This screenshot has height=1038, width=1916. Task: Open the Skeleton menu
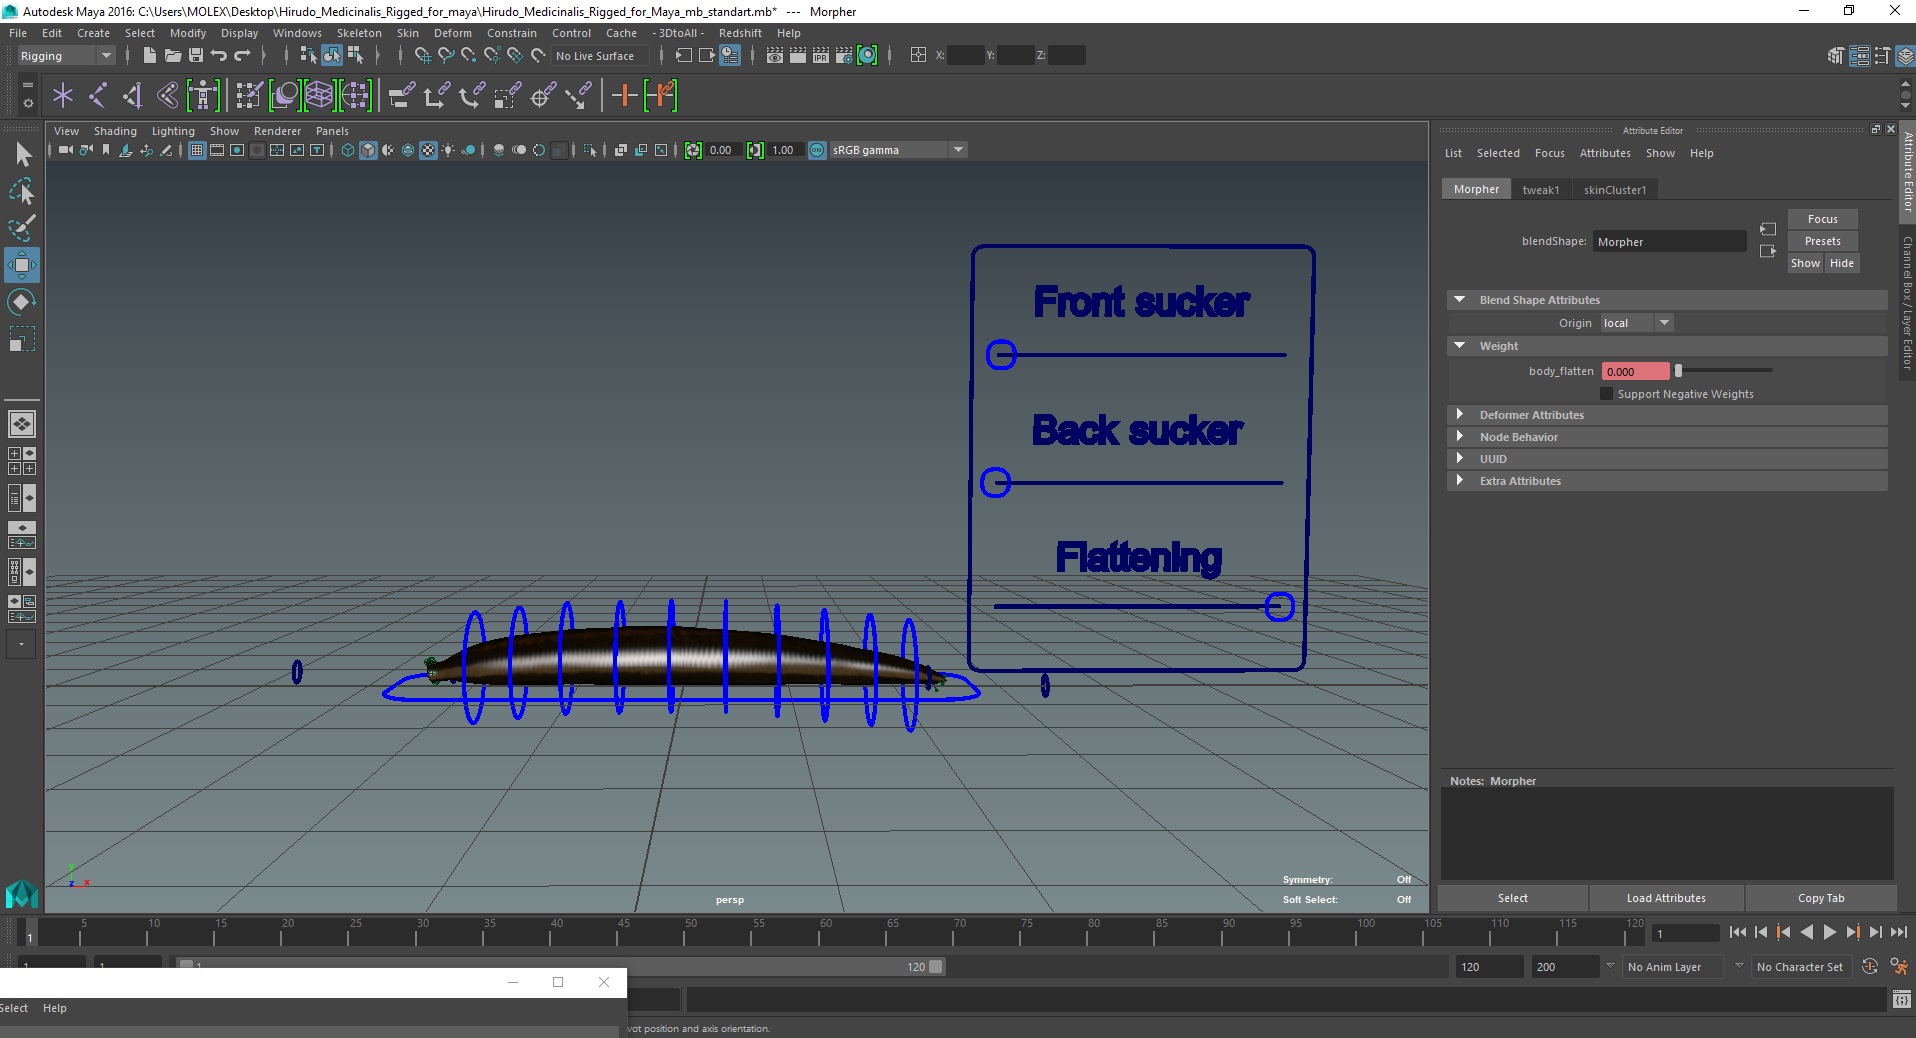tap(359, 33)
